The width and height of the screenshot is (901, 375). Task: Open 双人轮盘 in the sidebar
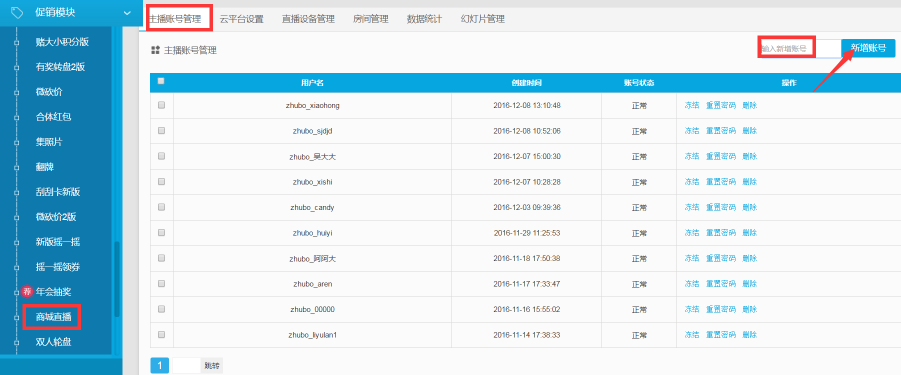(53, 342)
